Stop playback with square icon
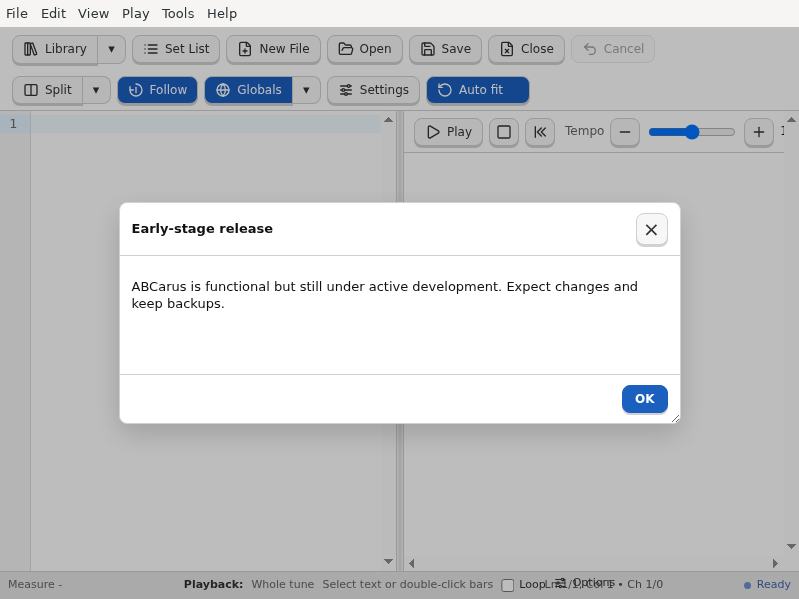 click(x=504, y=132)
